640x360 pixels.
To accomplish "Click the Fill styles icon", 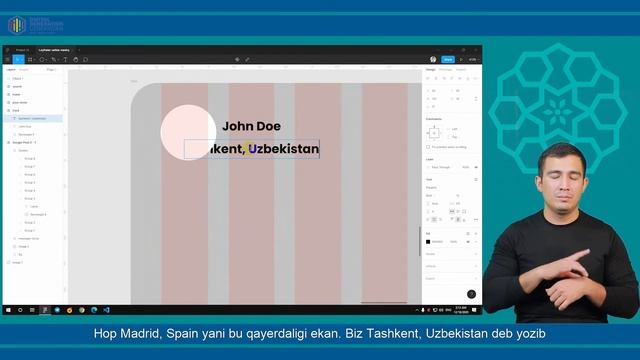I will [x=468, y=233].
